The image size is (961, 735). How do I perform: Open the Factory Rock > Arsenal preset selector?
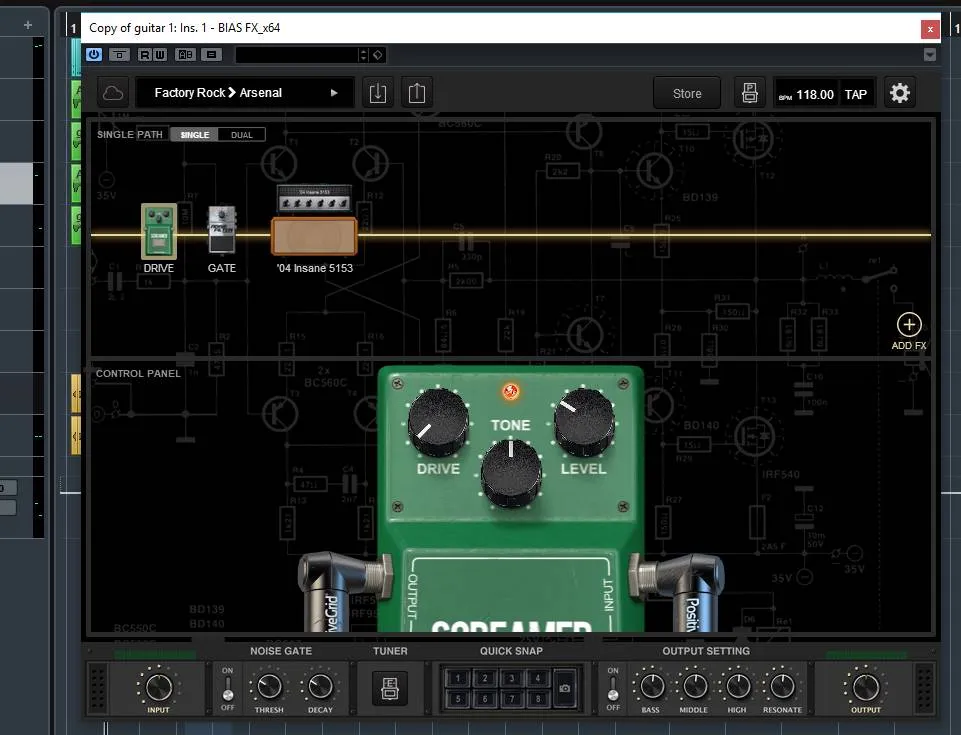(x=245, y=93)
